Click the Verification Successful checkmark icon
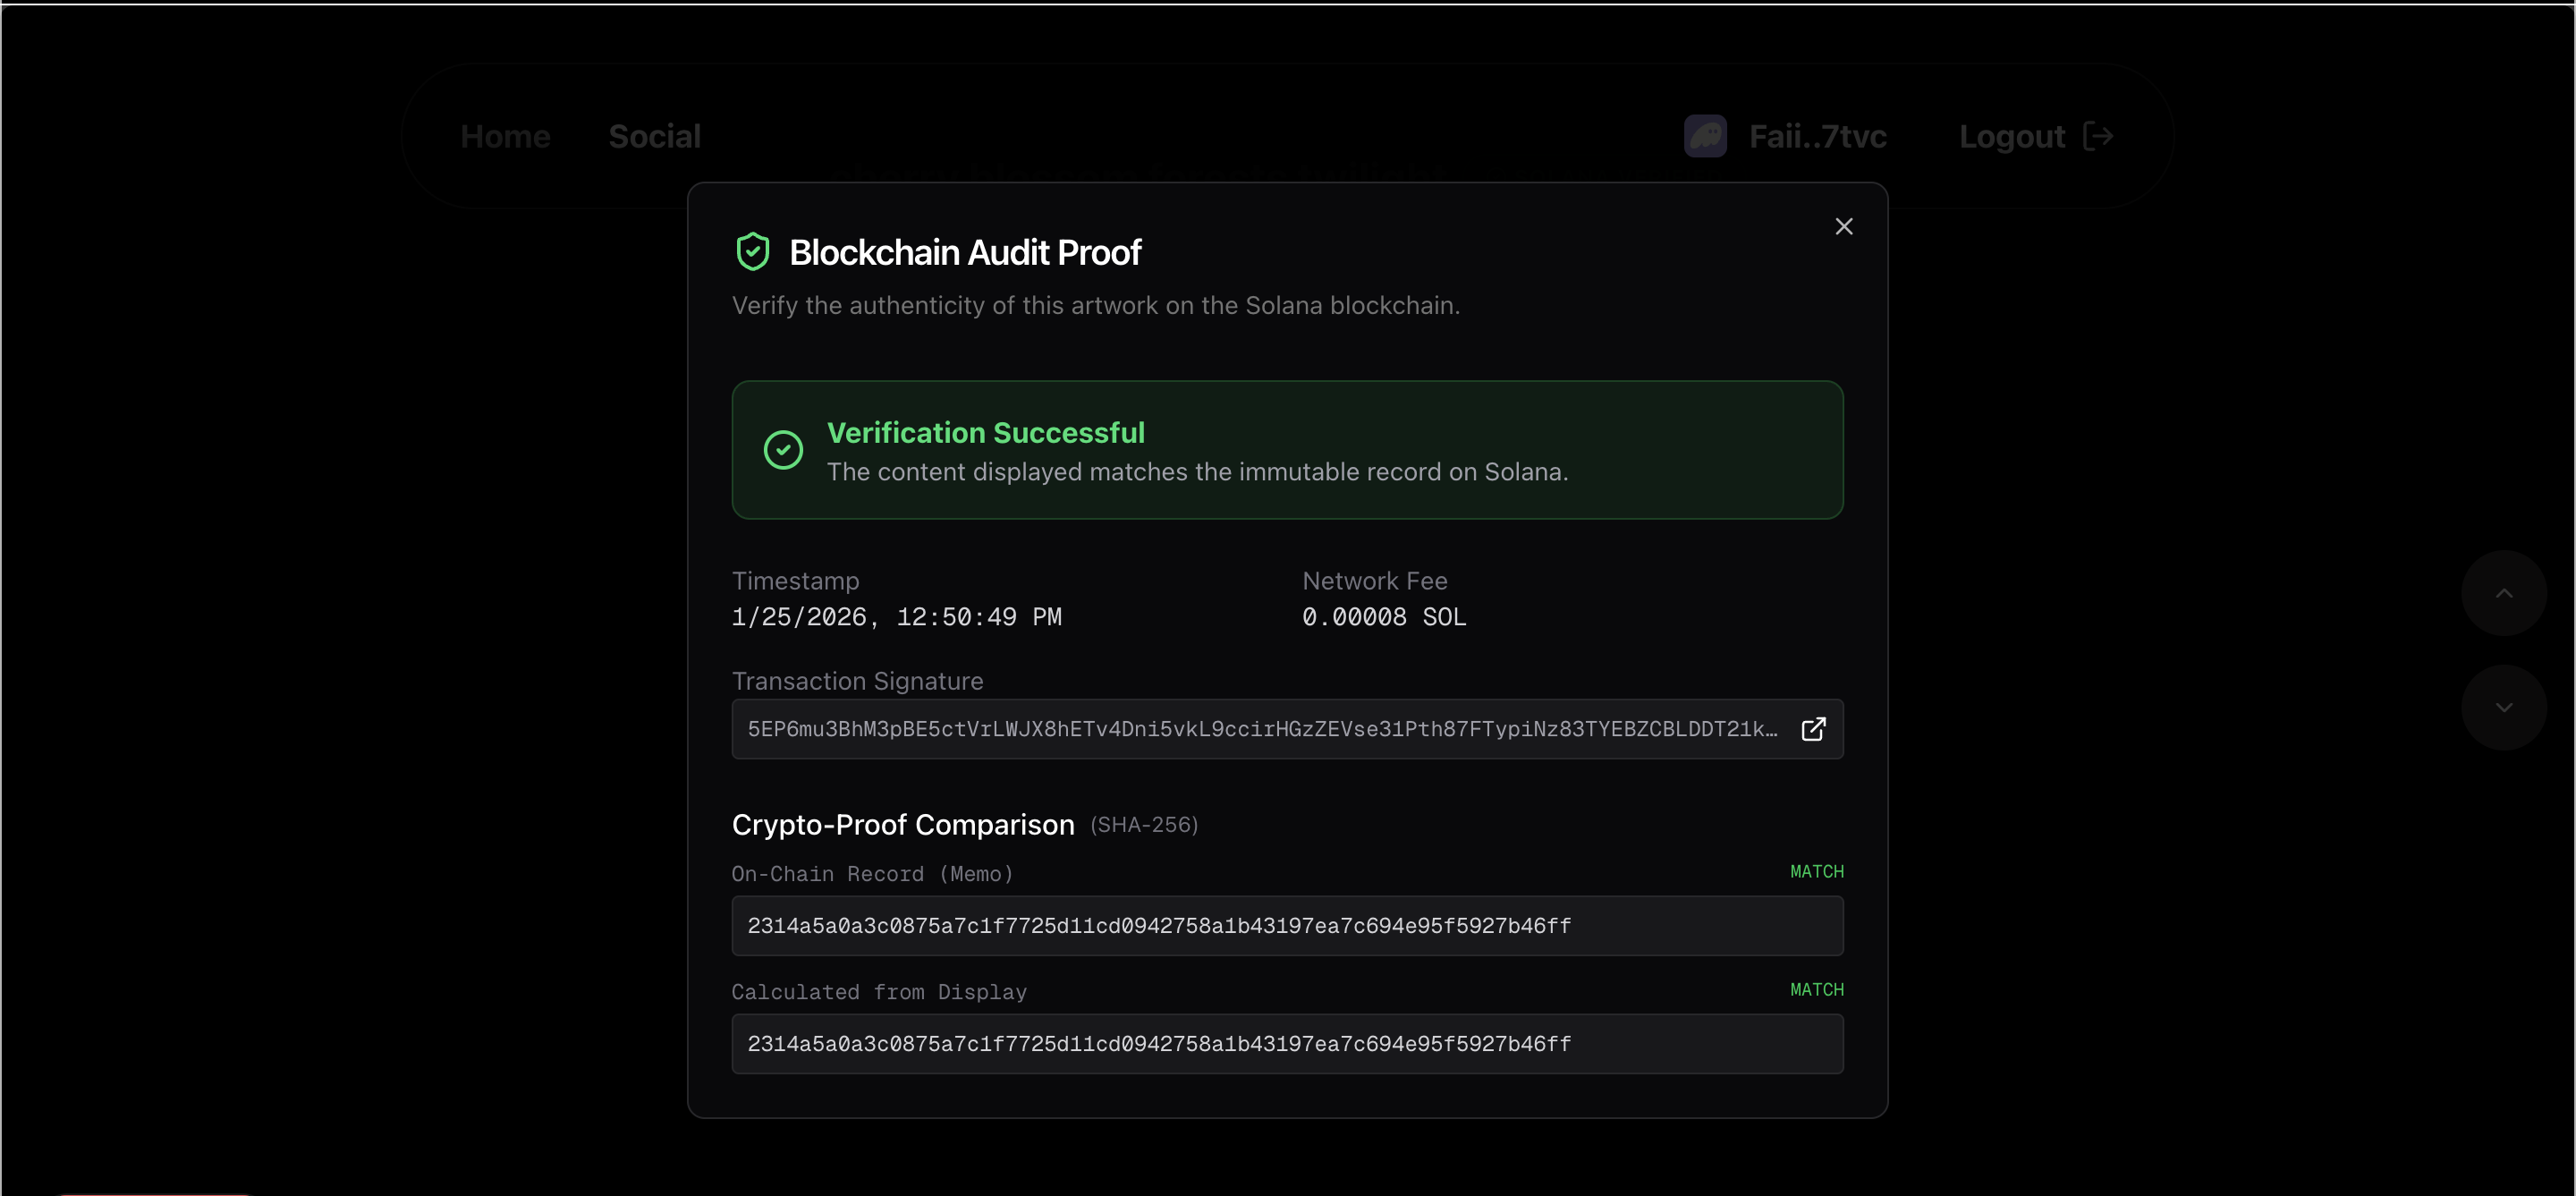2576x1196 pixels. [783, 450]
